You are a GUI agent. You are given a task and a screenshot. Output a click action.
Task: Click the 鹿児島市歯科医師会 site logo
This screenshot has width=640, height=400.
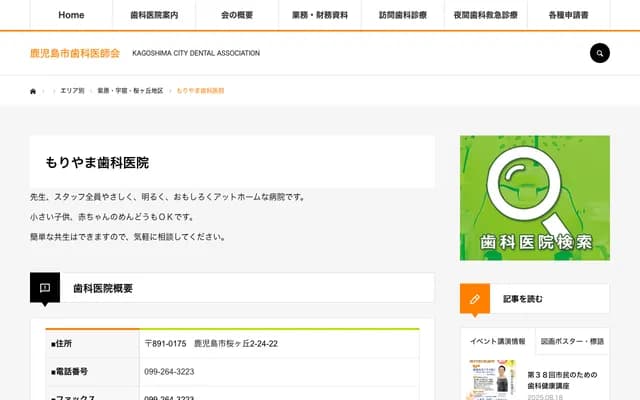(75, 53)
